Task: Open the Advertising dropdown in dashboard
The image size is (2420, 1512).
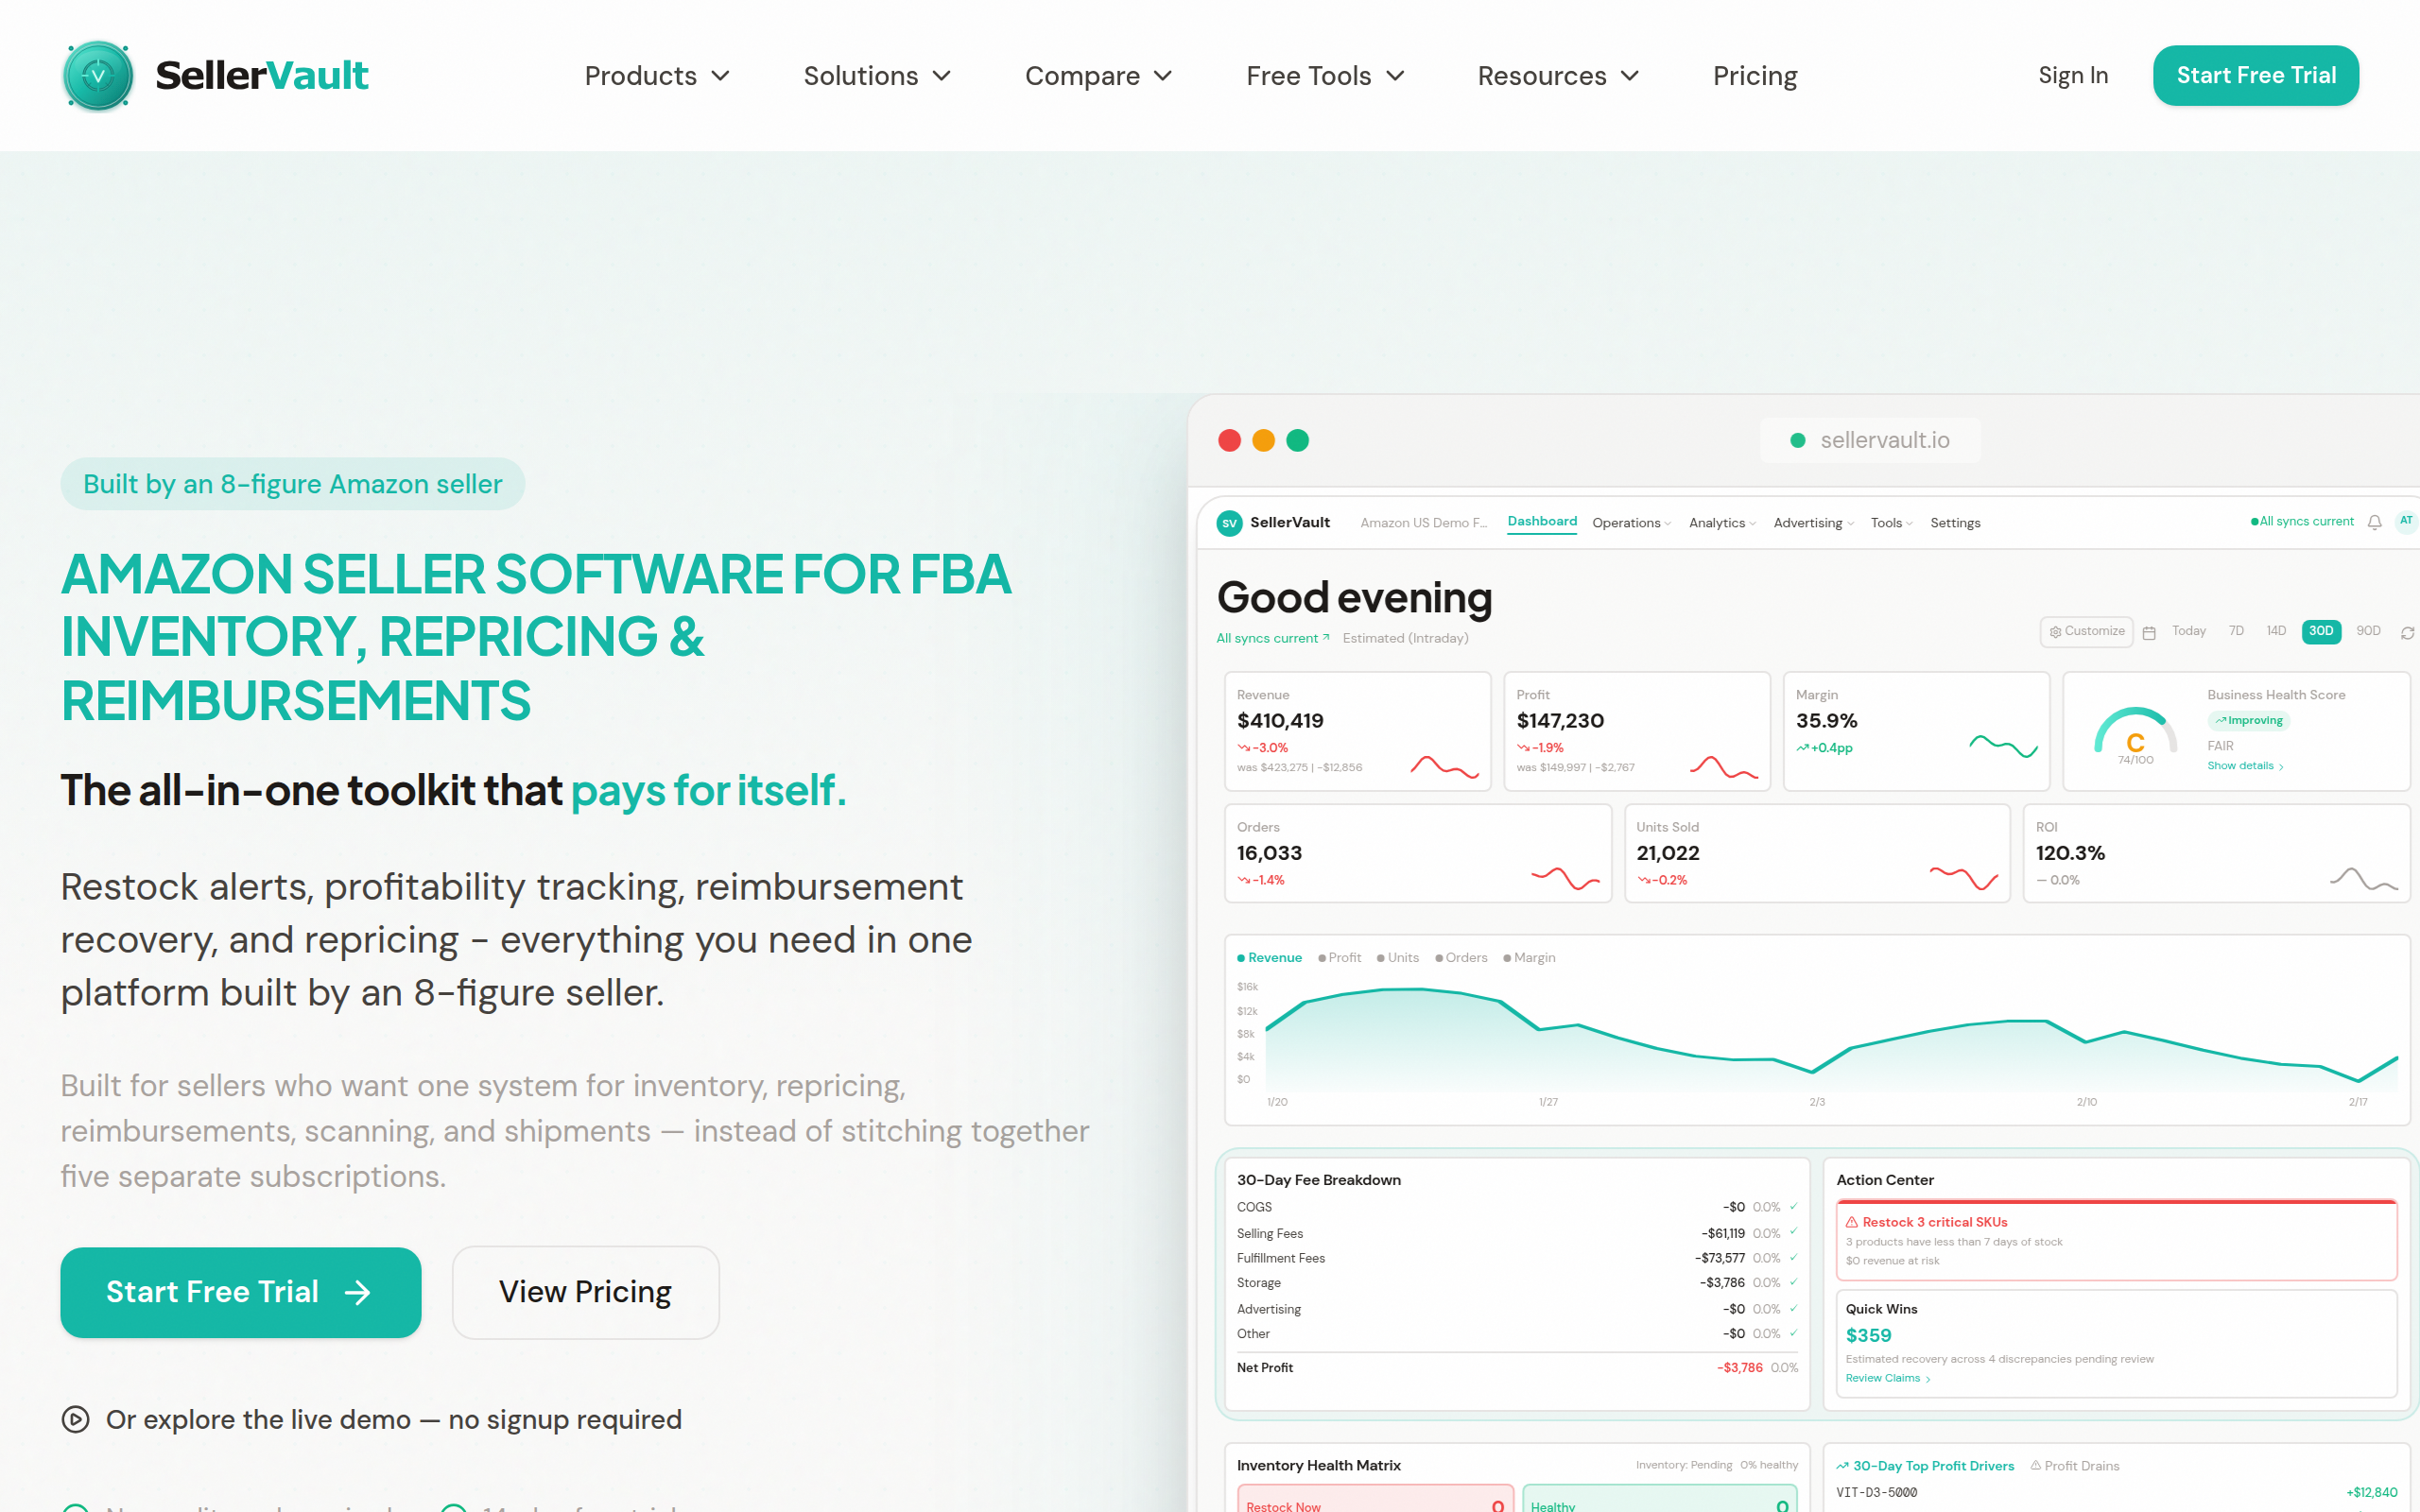Action: pyautogui.click(x=1813, y=523)
